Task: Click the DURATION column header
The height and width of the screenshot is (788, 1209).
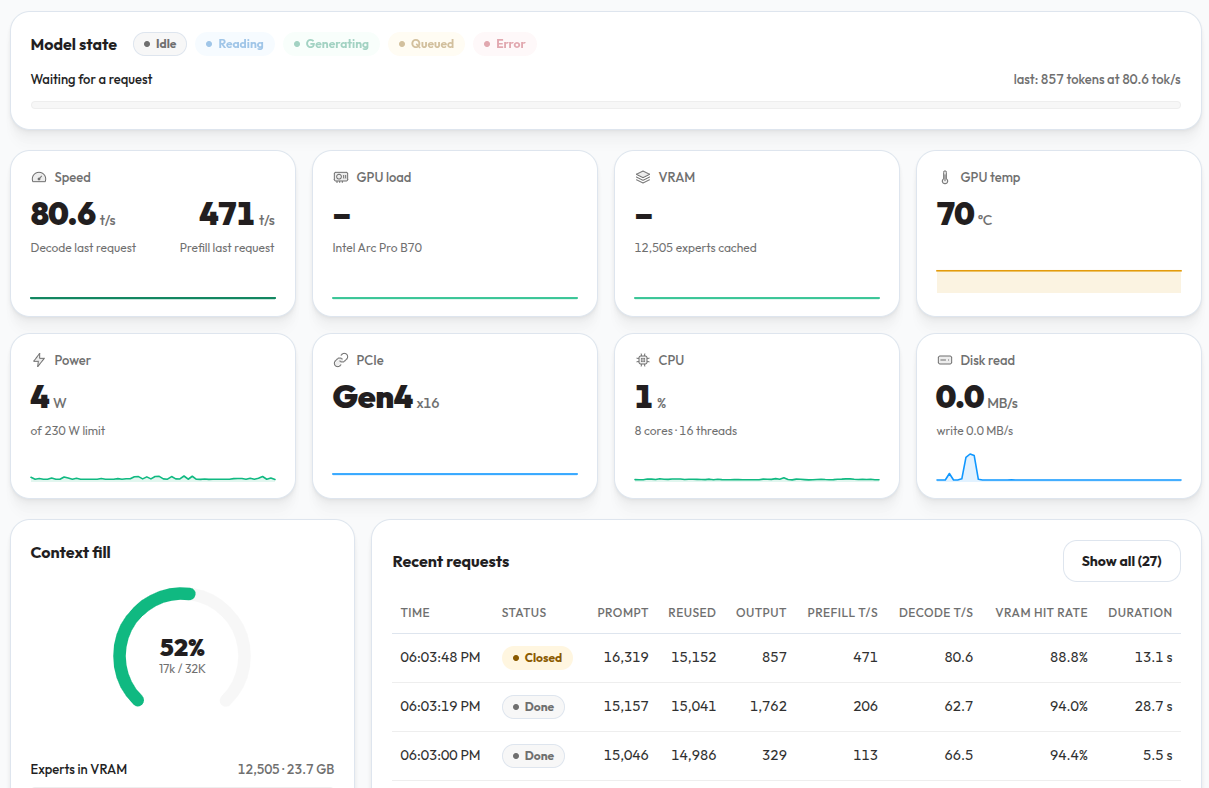Action: pos(1140,613)
